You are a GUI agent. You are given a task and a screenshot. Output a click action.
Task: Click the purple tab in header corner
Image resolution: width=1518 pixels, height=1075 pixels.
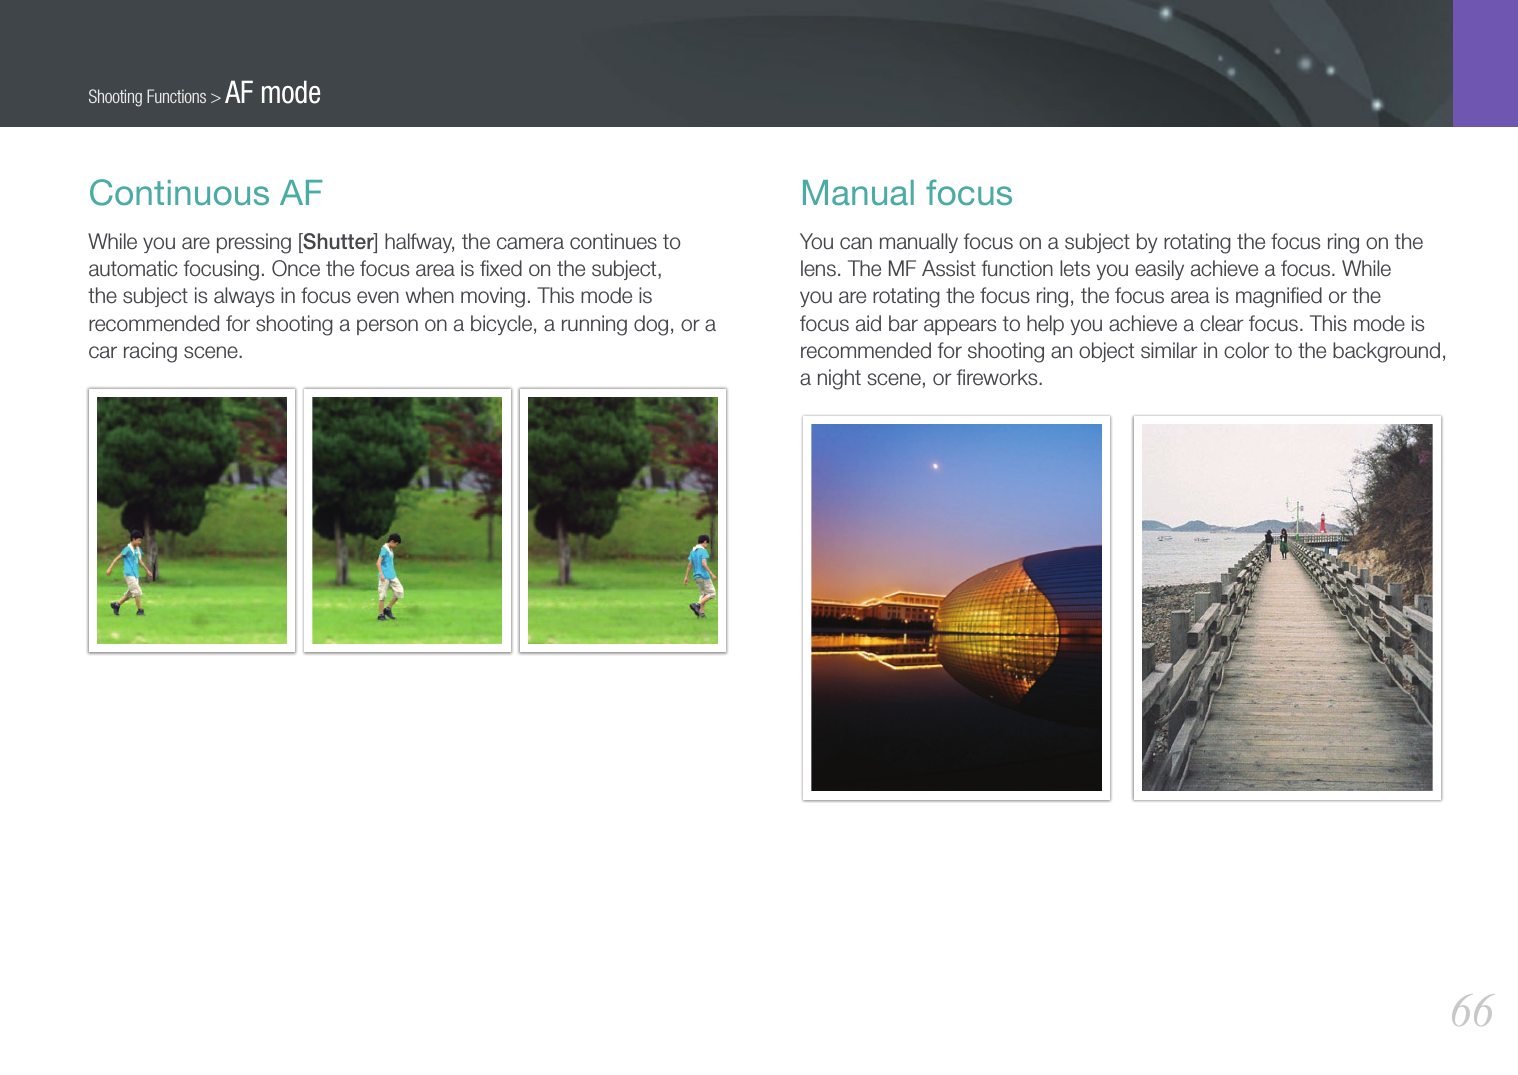pyautogui.click(x=1485, y=63)
